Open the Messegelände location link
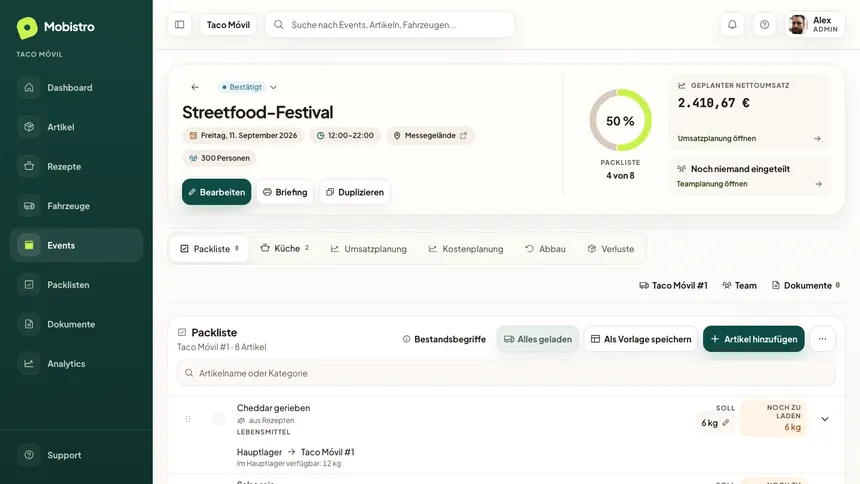This screenshot has height=484, width=860. tap(431, 136)
